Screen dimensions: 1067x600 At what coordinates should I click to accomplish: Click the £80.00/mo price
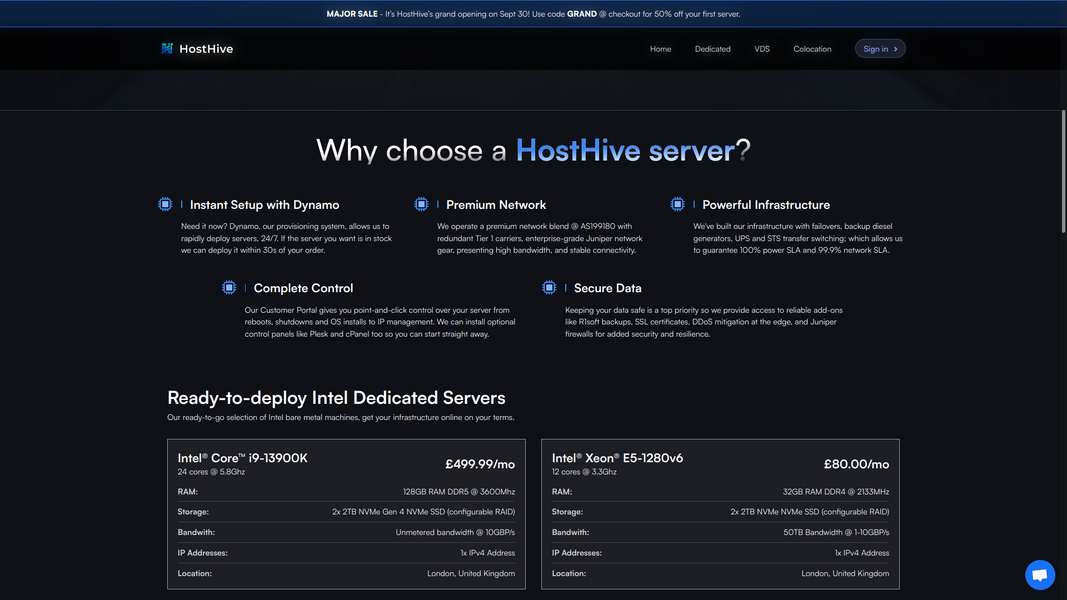[x=856, y=464]
